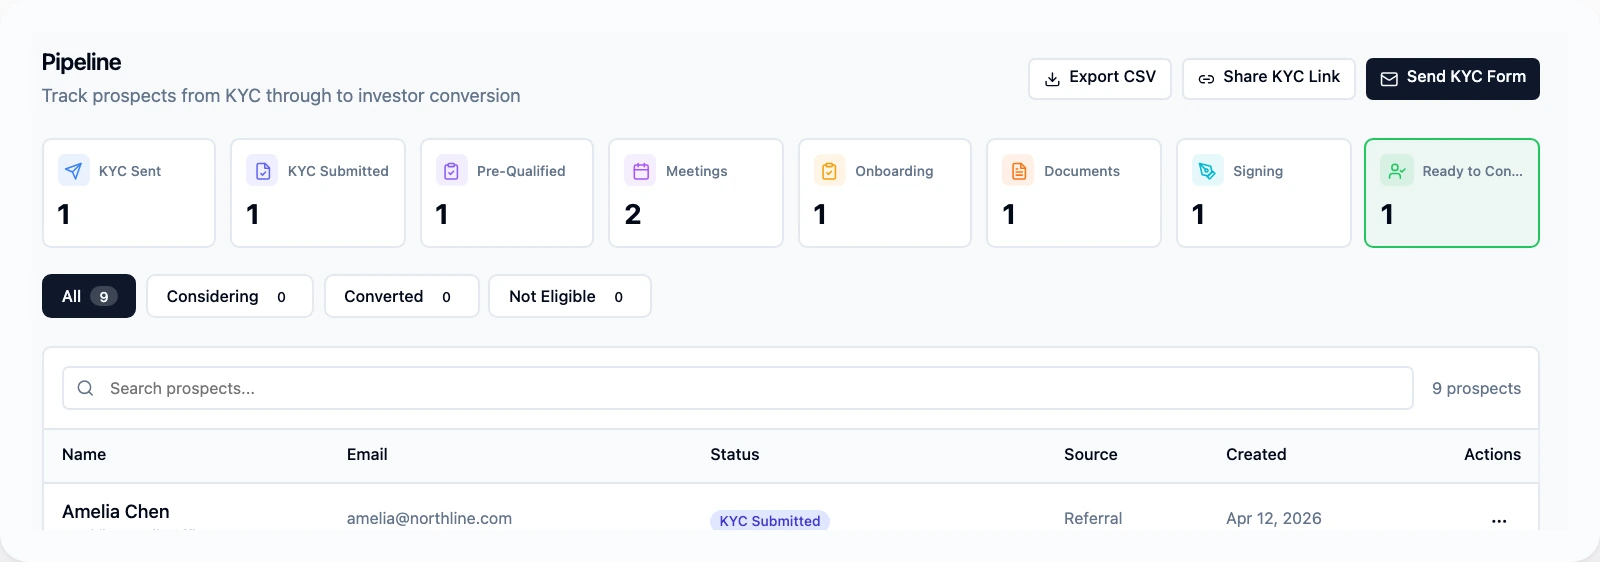Click the Email column header

pyautogui.click(x=367, y=454)
